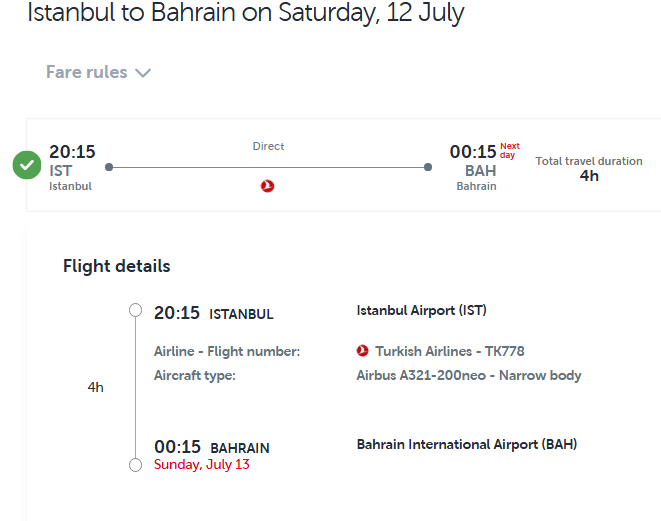Click the red Next day indicator
This screenshot has width=661, height=521.
pyautogui.click(x=510, y=151)
